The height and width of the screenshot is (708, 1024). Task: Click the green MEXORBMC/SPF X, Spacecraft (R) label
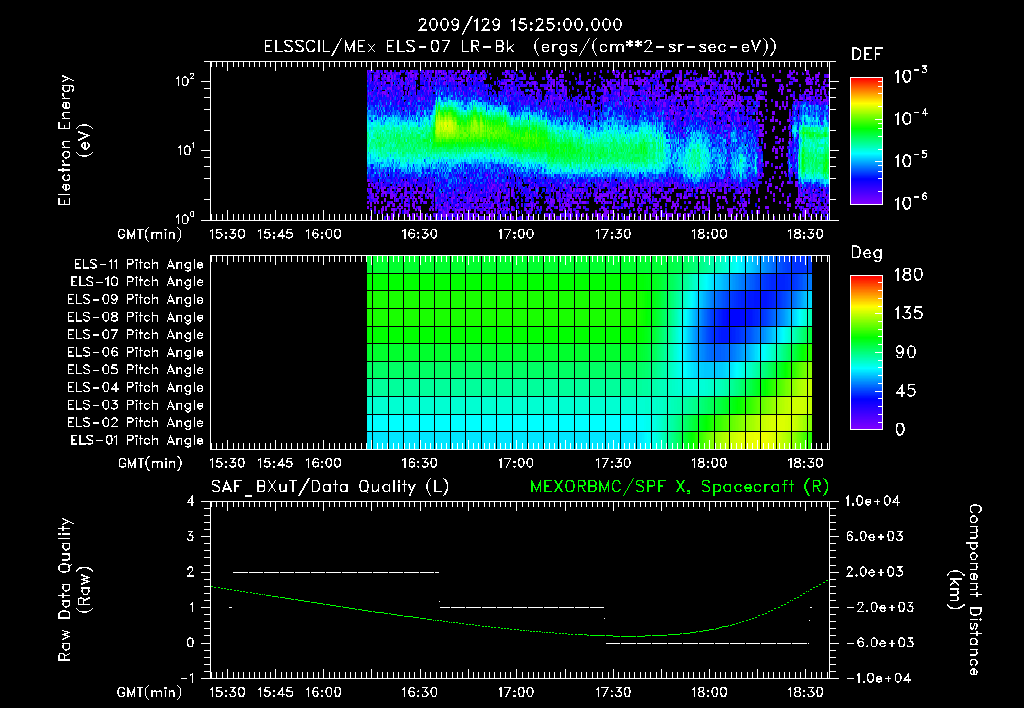point(679,487)
